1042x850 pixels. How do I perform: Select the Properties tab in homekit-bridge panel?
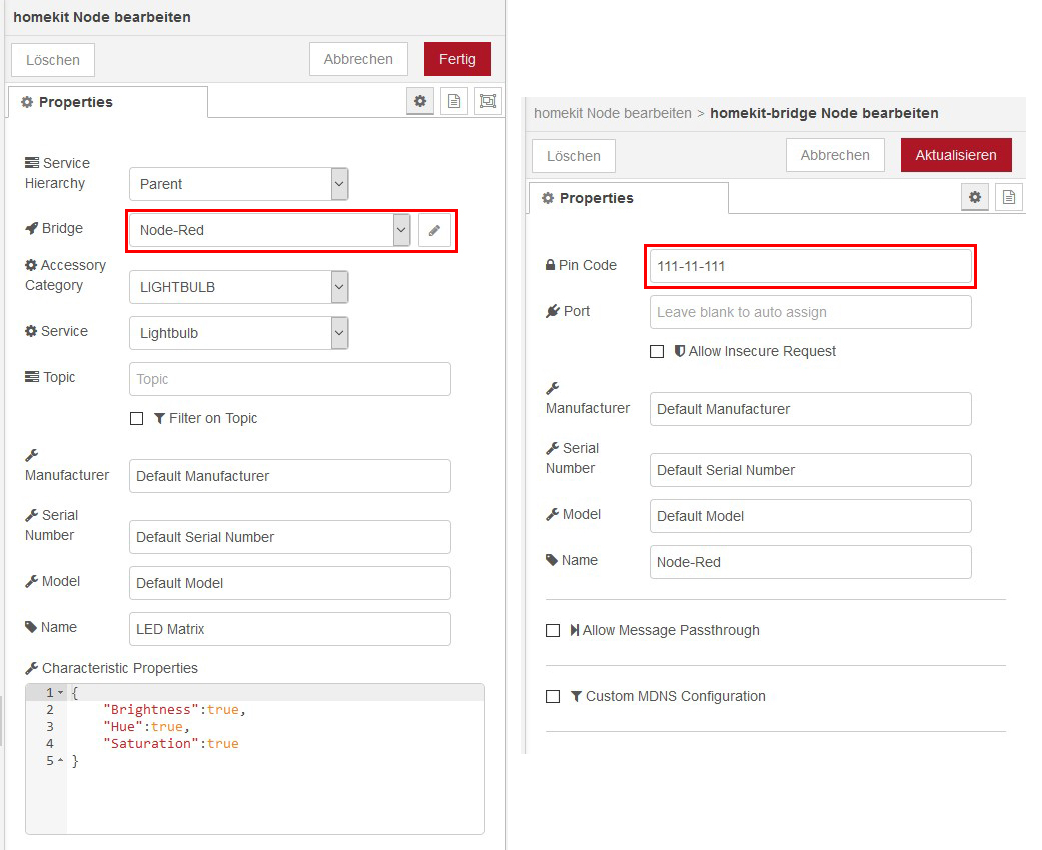(629, 198)
